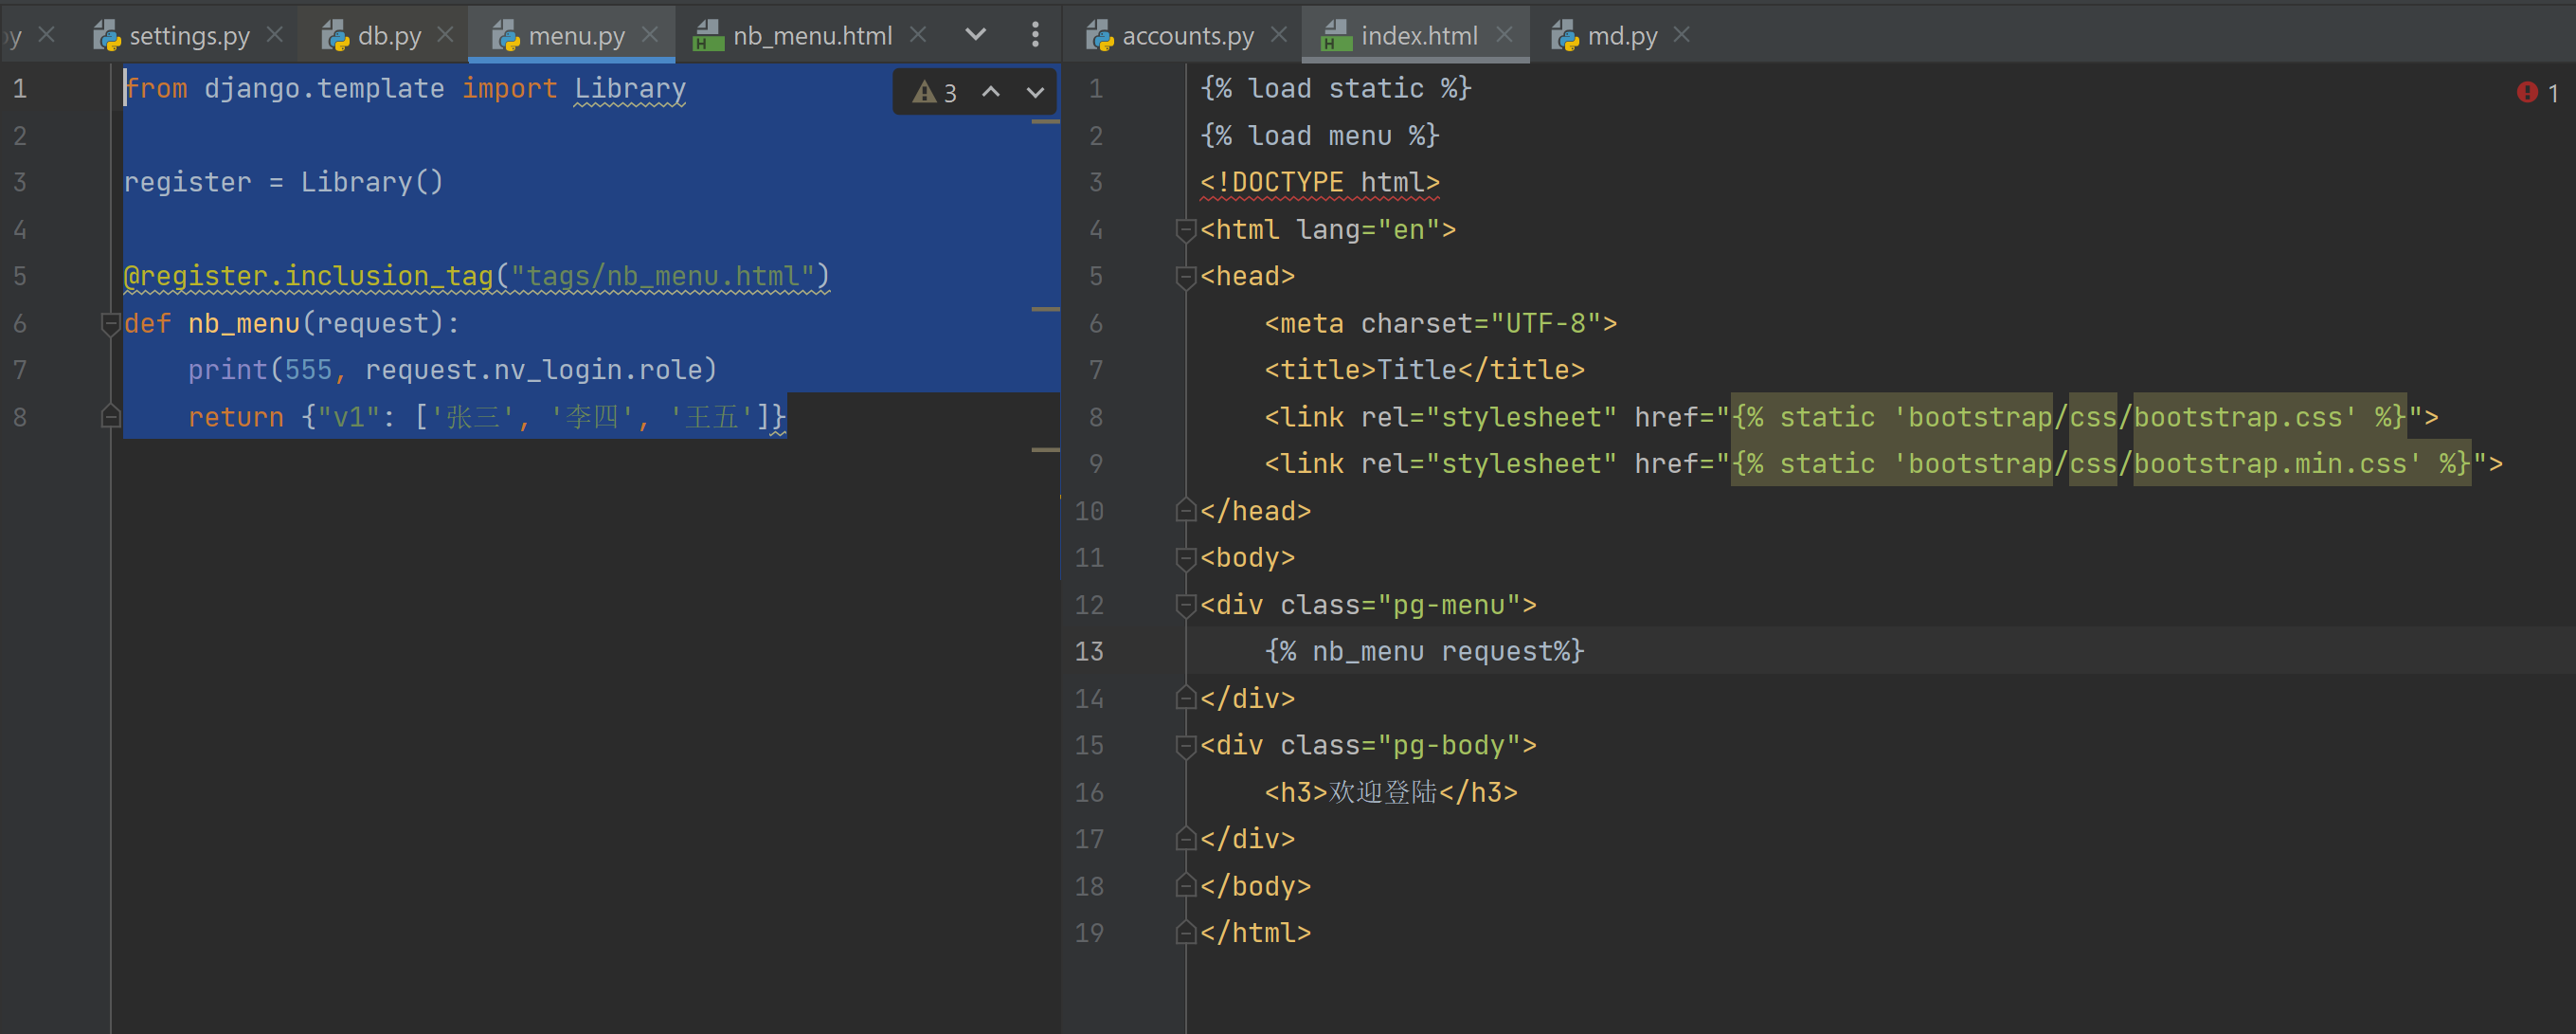Fold the pg-menu div block

(1186, 606)
